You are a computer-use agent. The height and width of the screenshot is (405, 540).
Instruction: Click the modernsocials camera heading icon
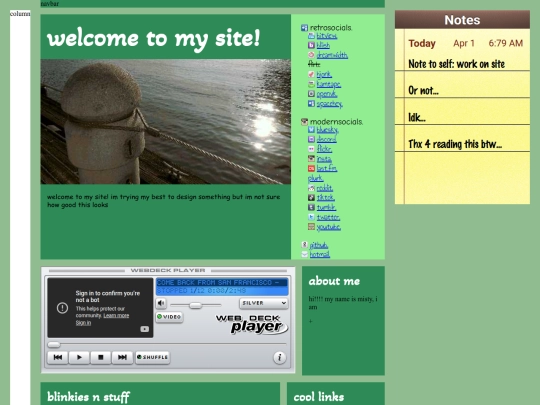(304, 122)
